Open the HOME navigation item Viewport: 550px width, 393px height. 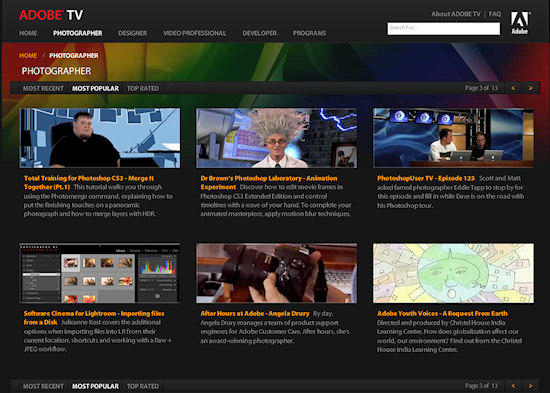pyautogui.click(x=28, y=33)
